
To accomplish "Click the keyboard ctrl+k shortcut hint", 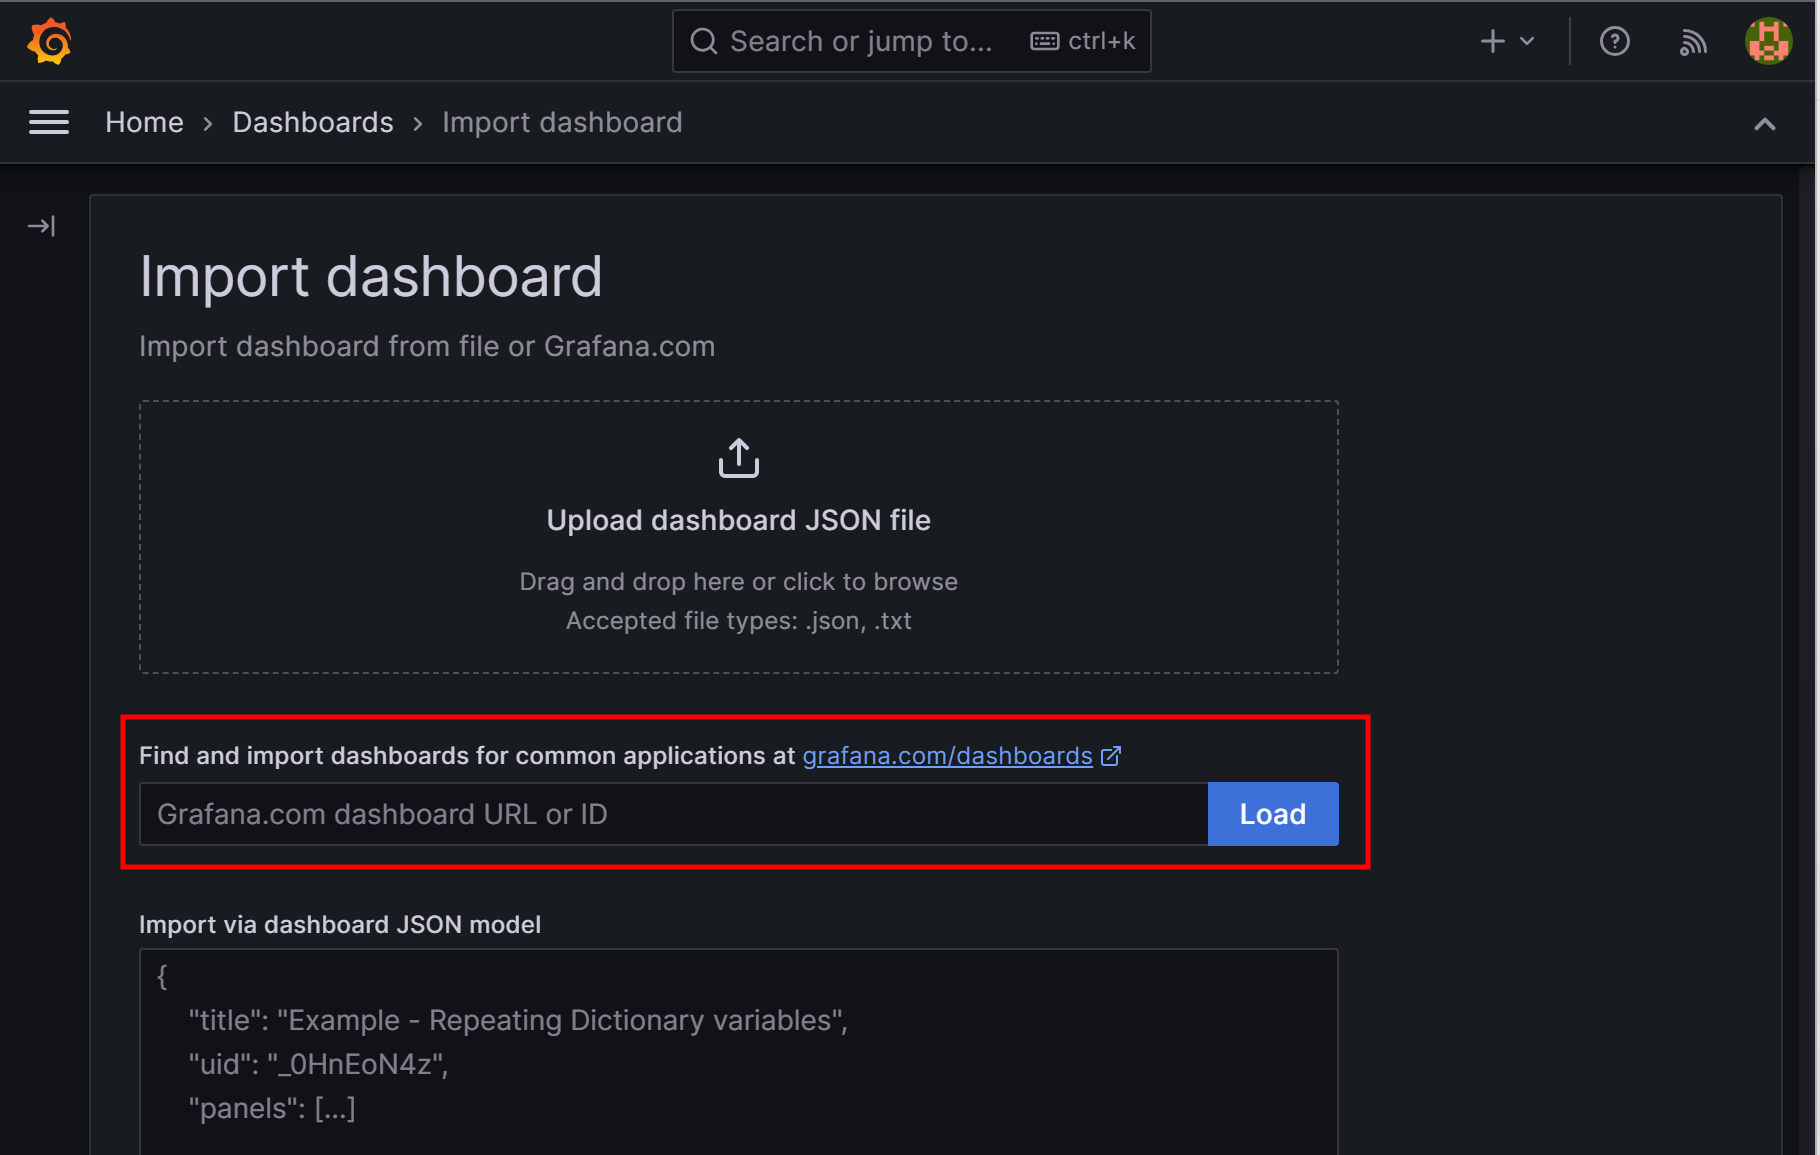I will point(1083,41).
